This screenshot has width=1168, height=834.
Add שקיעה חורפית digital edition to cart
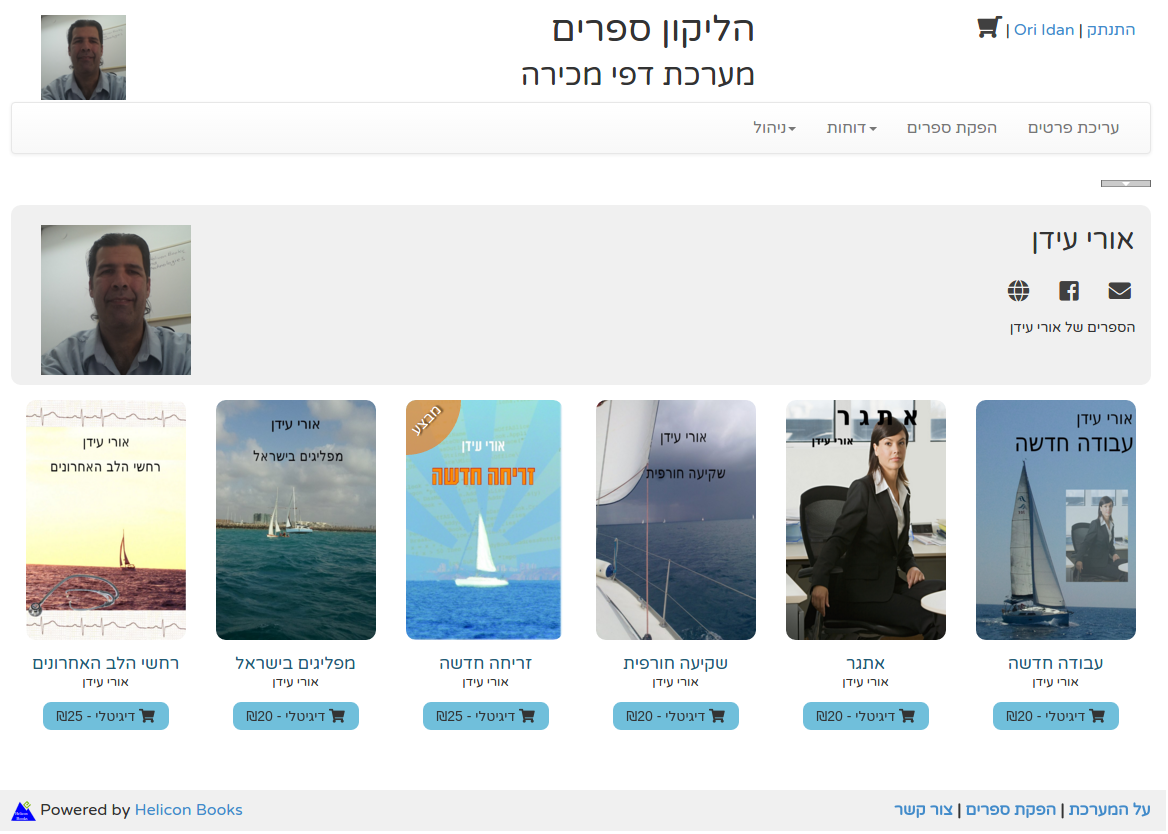(676, 716)
